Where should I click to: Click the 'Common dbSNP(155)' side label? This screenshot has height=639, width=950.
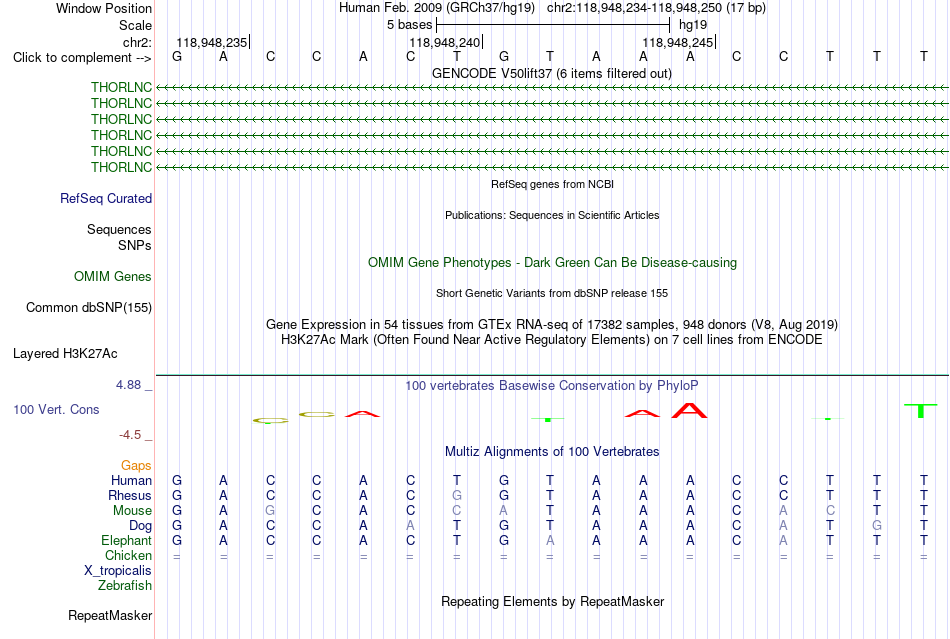coord(89,308)
